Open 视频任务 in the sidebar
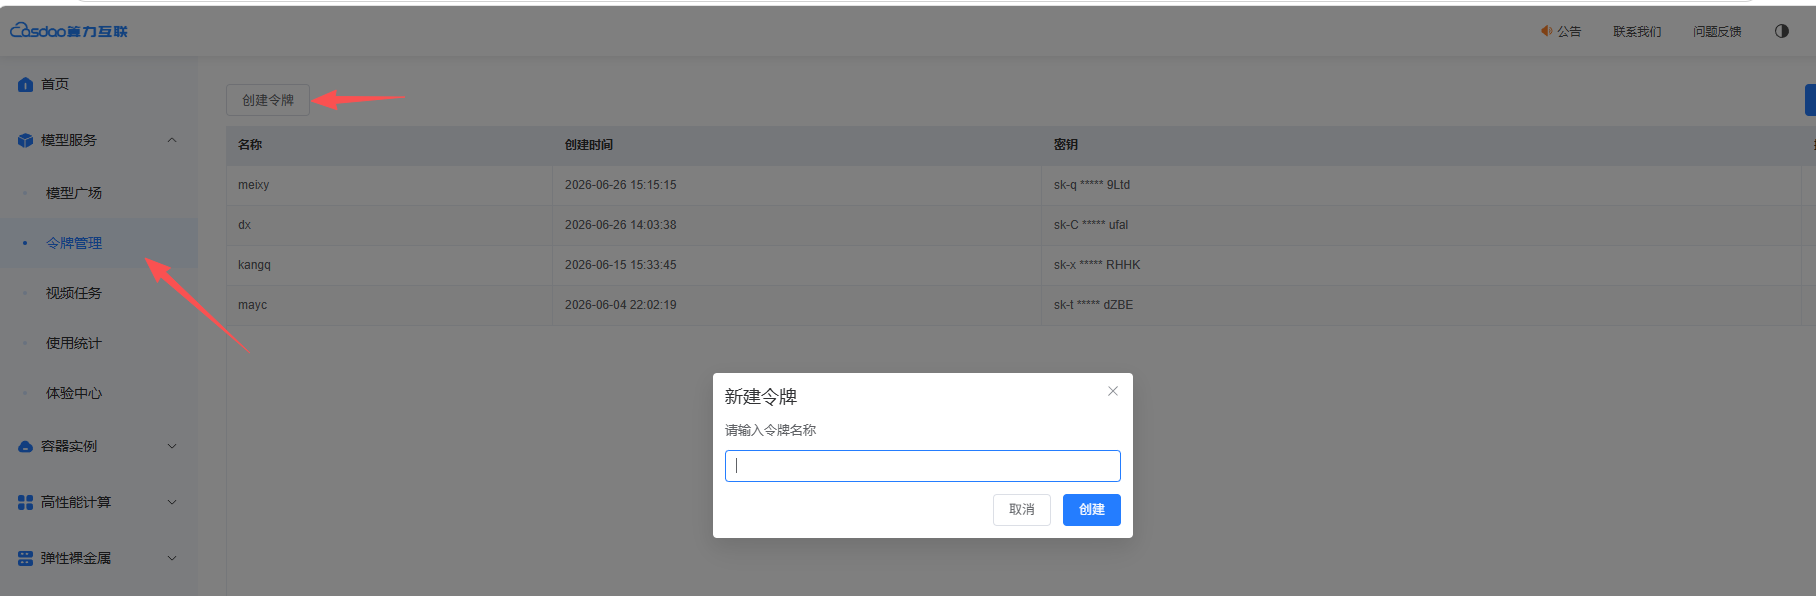This screenshot has height=596, width=1816. (74, 293)
